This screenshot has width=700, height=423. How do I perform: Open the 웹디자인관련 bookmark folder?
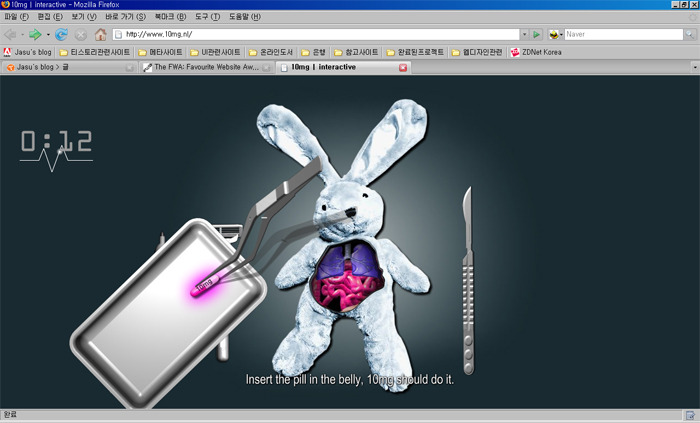(x=477, y=52)
